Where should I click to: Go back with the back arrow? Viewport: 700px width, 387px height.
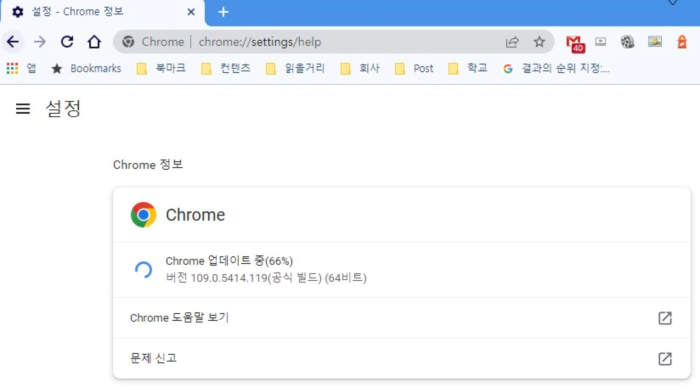(13, 42)
